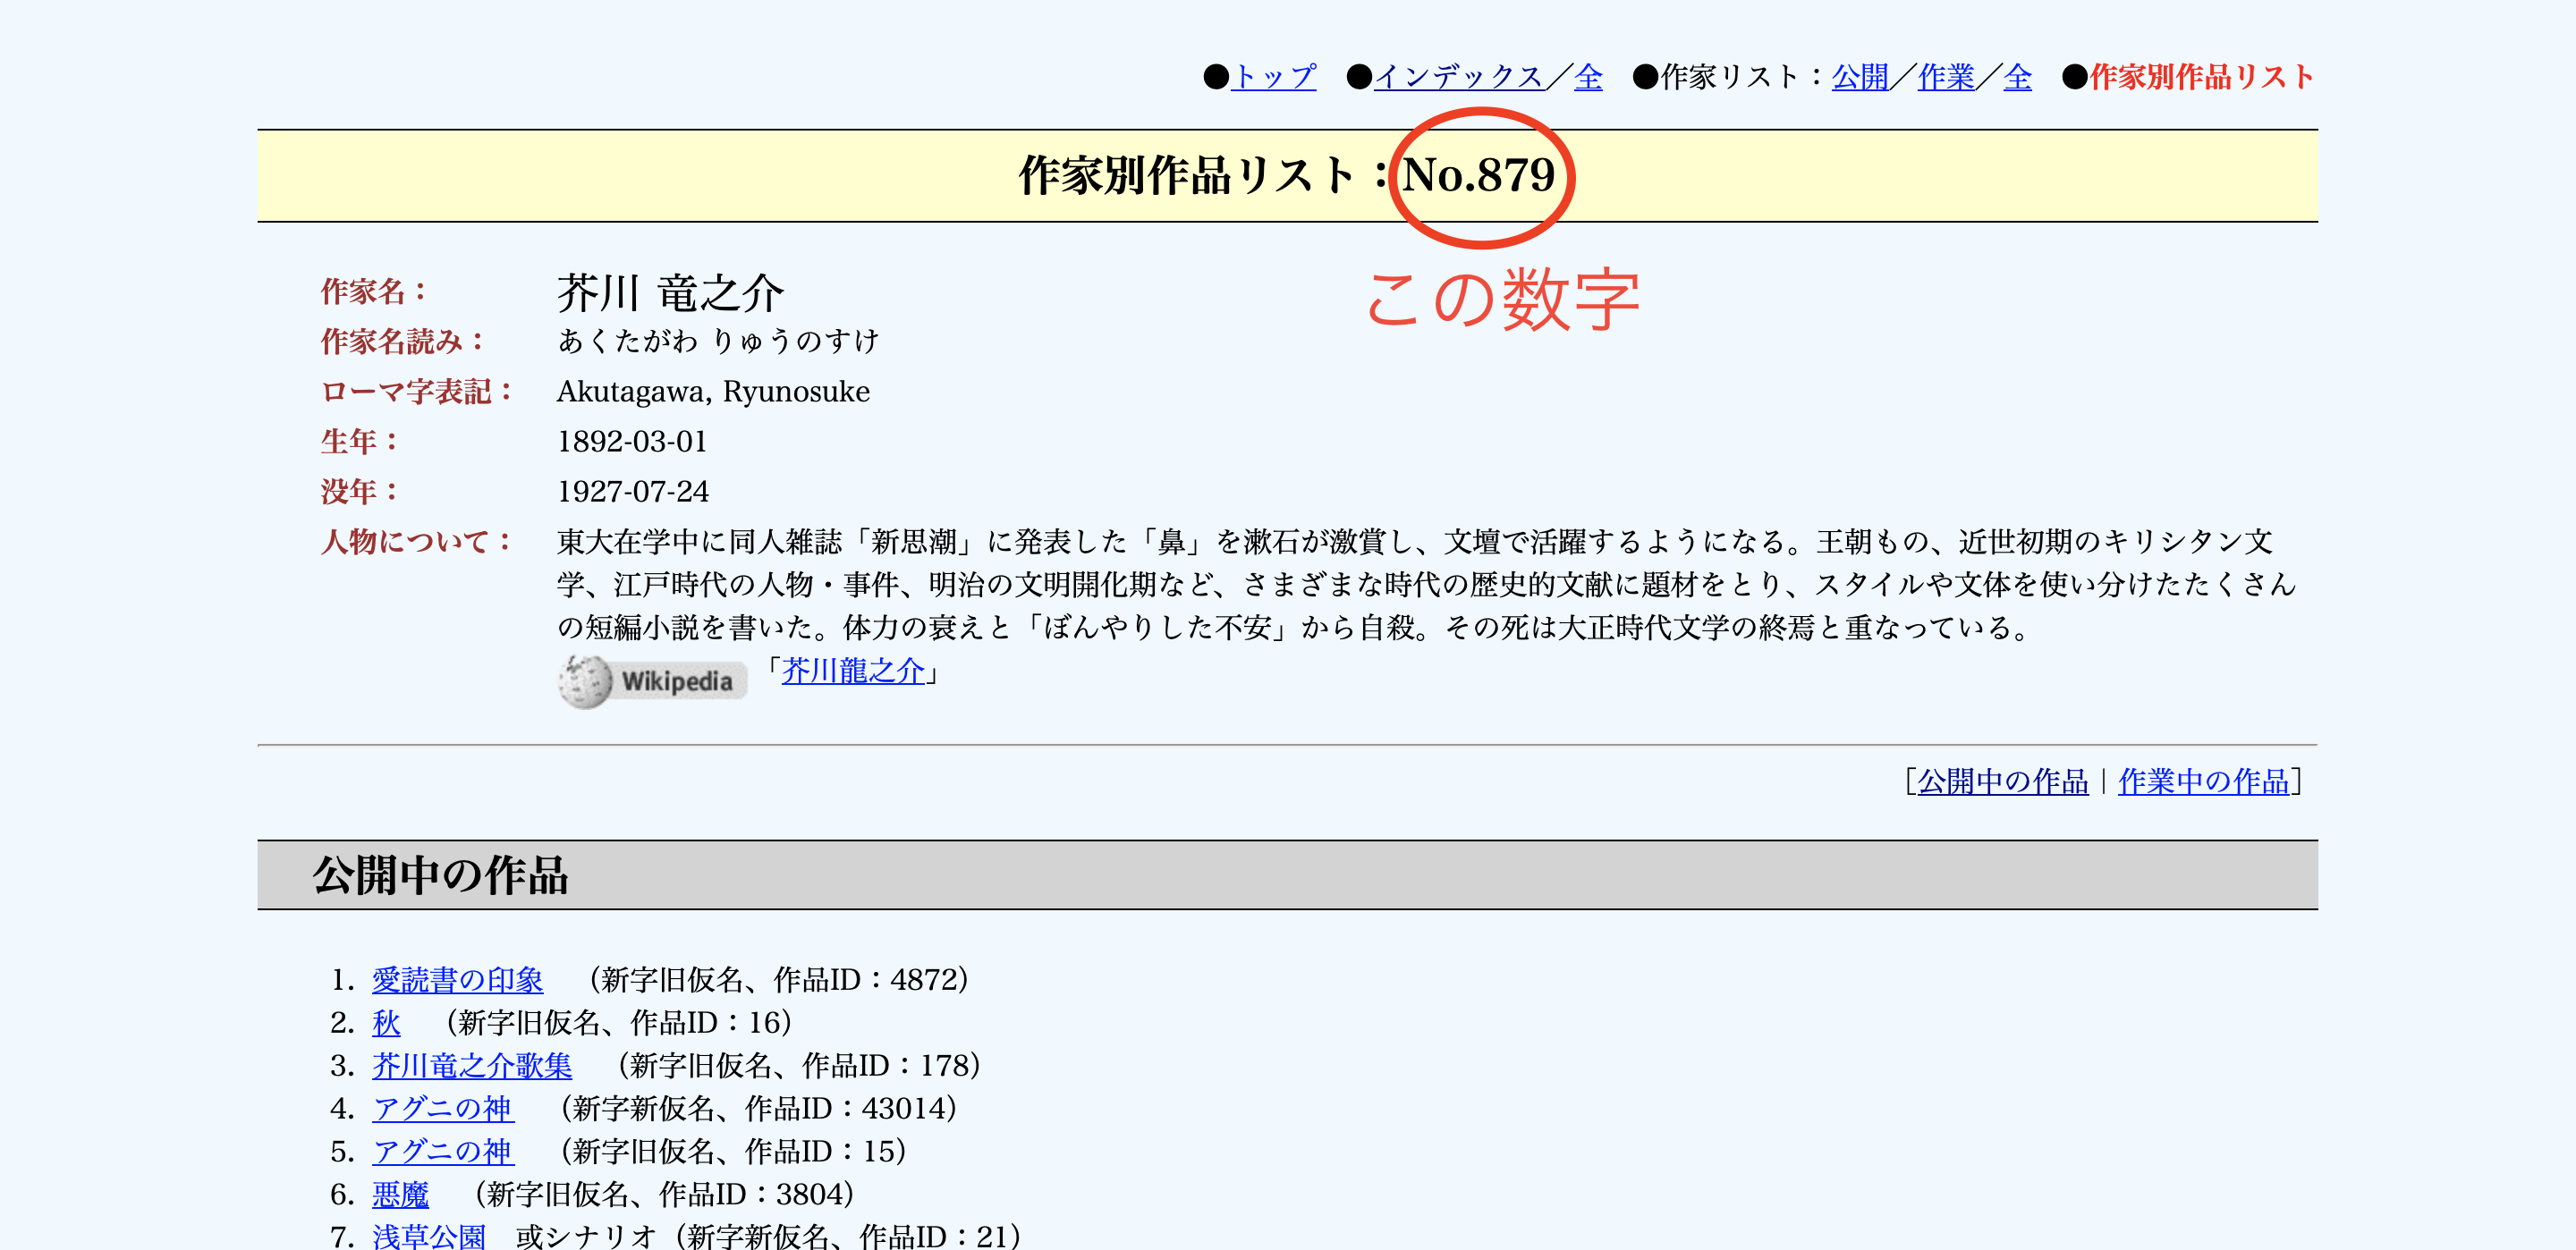Screen dimensions: 2576x1250
Task: Open アグニの神 in 新字旧仮名 version
Action: (x=443, y=1152)
